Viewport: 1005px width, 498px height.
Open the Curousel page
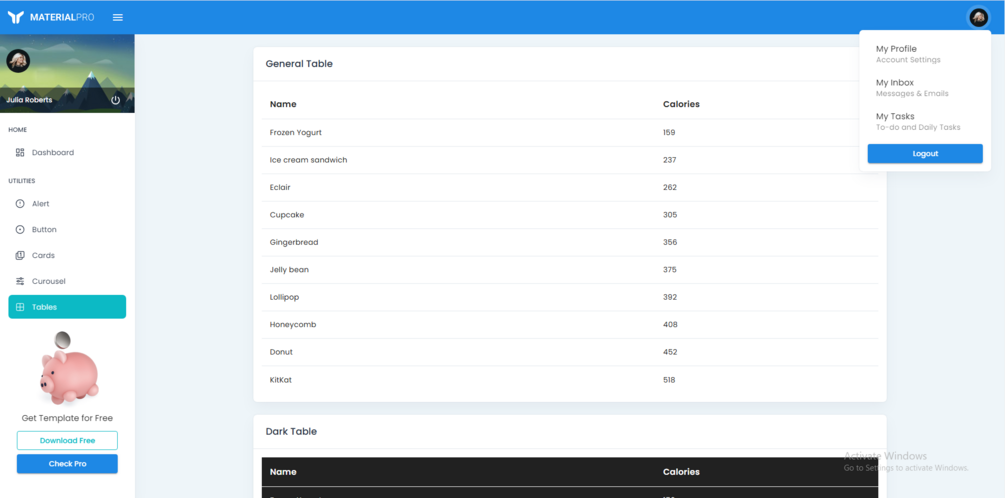coord(67,281)
